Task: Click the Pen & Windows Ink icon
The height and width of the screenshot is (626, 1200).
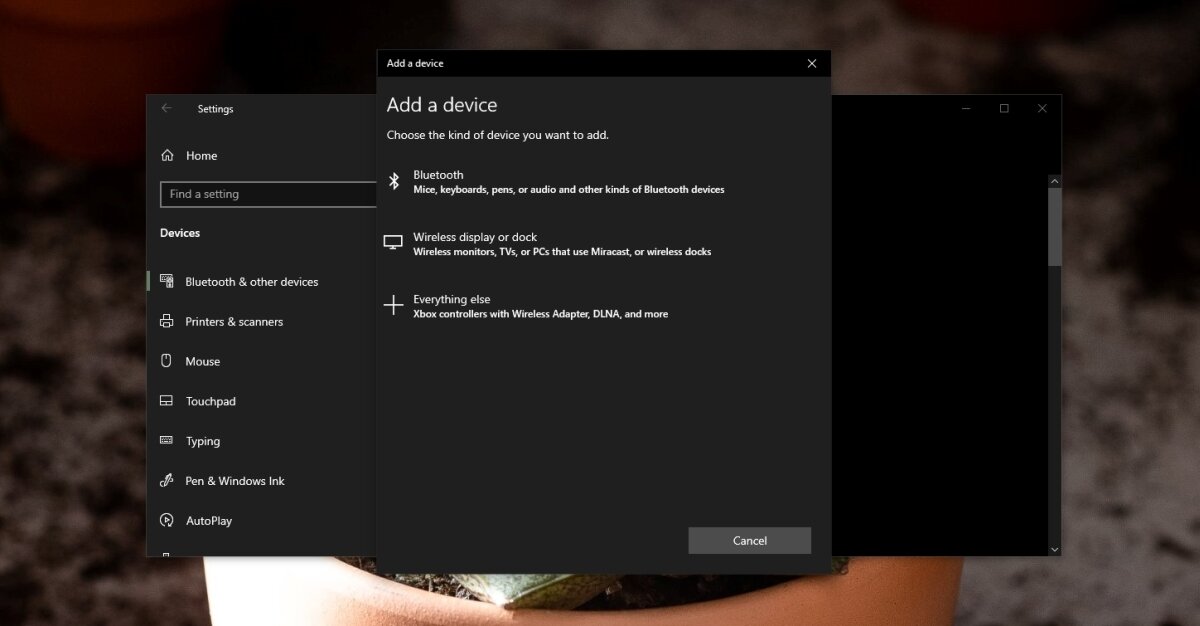Action: pos(166,481)
